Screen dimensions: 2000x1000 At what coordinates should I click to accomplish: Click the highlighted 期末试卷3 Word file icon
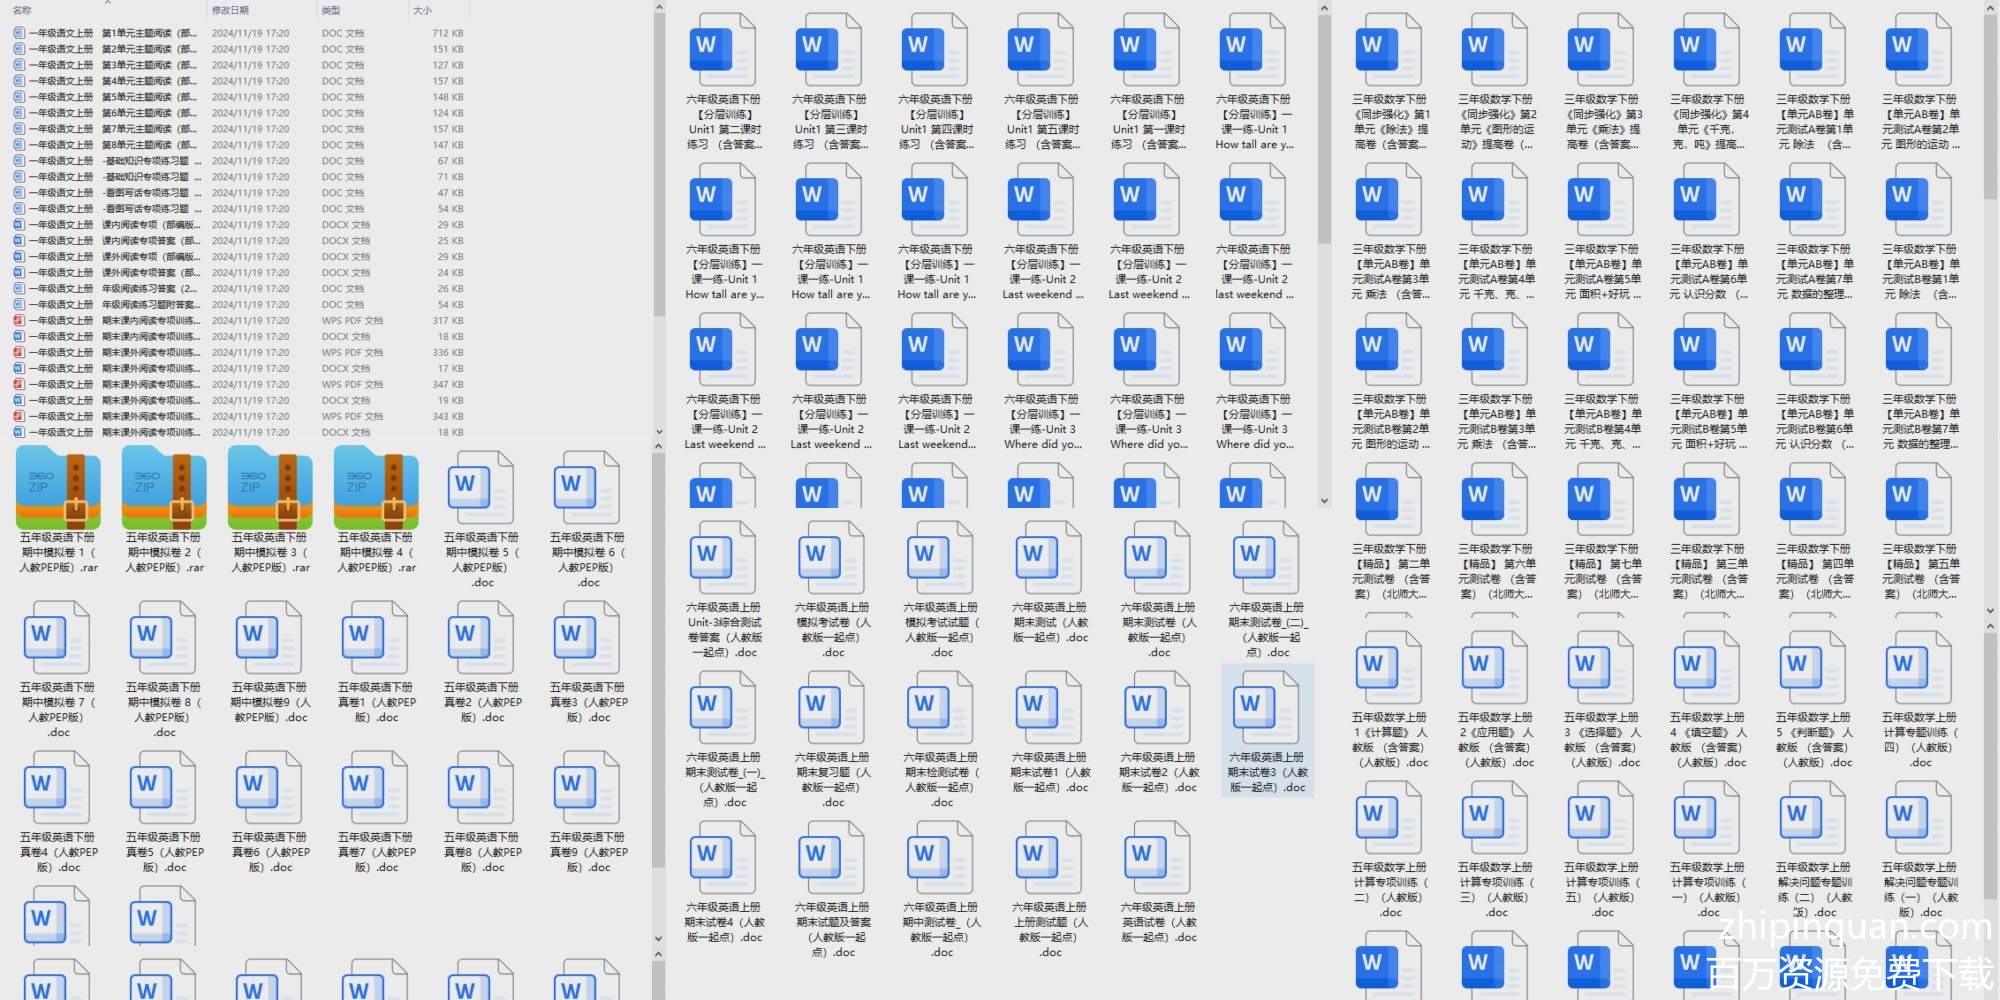1267,709
